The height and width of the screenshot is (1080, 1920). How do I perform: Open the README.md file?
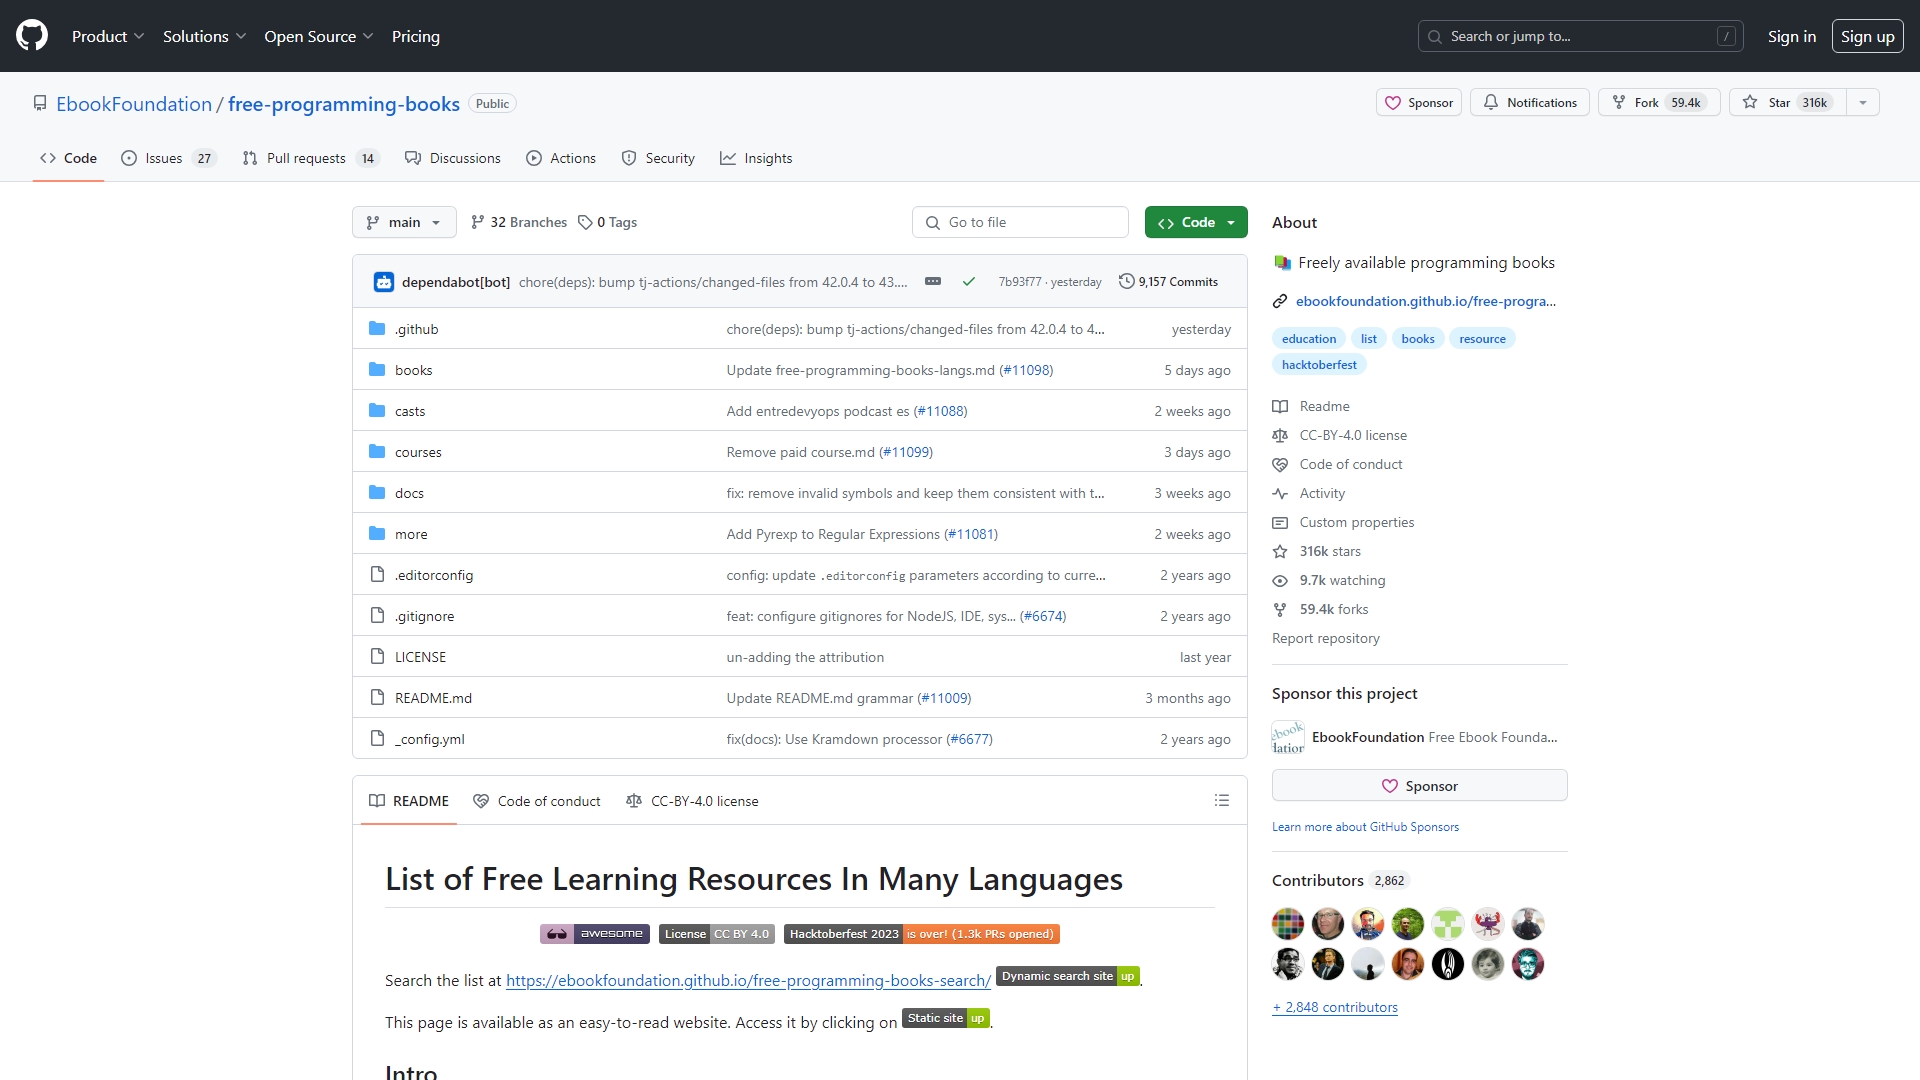433,698
